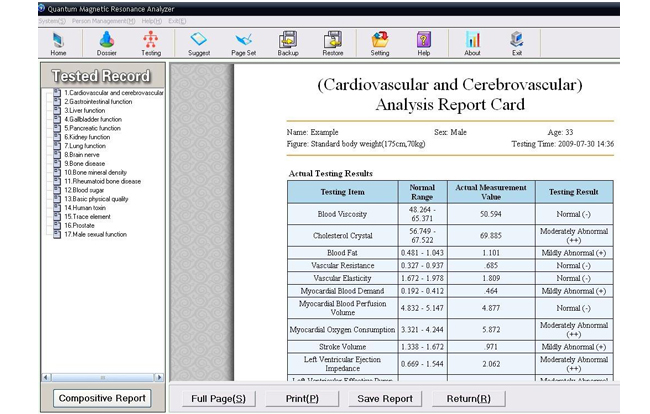Image resolution: width=650 pixels, height=414 pixels.
Task: Click the Vascular Elasticity table cell
Action: pyautogui.click(x=342, y=278)
